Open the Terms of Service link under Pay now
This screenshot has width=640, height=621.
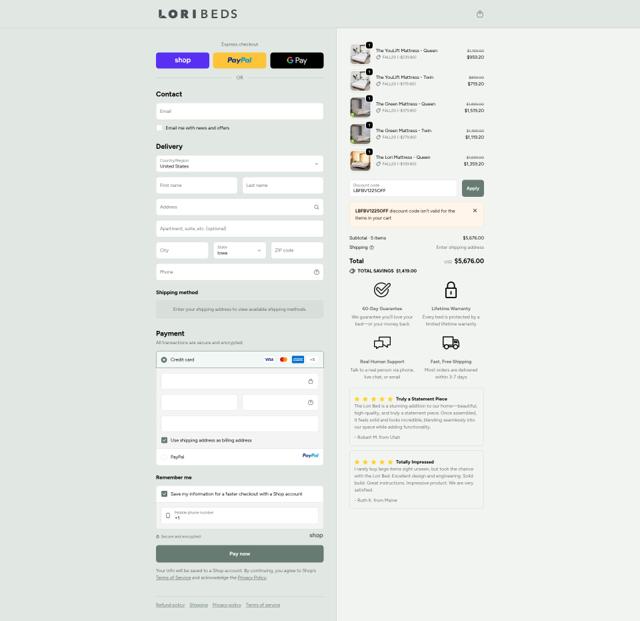coord(173,578)
